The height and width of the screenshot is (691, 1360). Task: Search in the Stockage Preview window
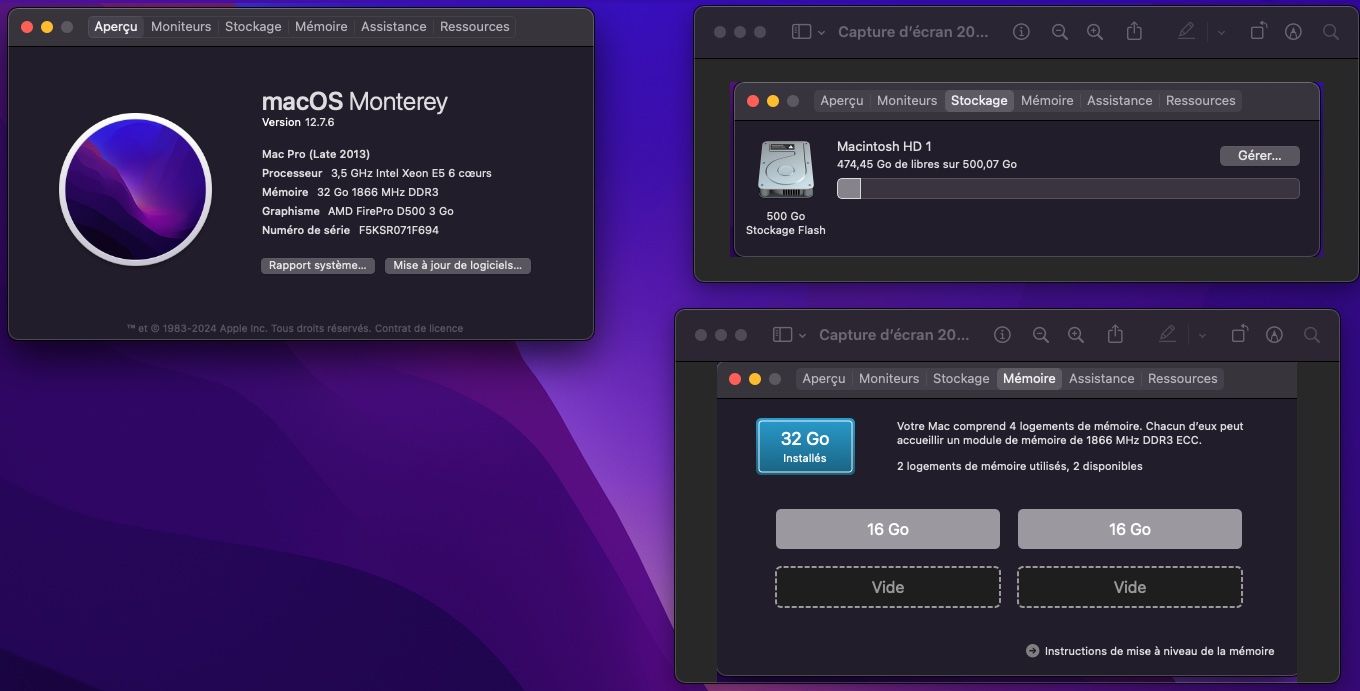(1331, 32)
